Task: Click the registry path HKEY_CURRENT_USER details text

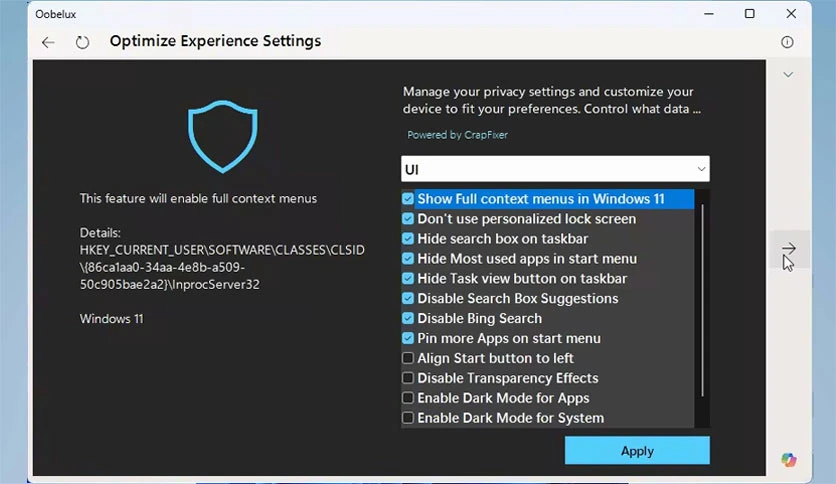Action: (222, 267)
